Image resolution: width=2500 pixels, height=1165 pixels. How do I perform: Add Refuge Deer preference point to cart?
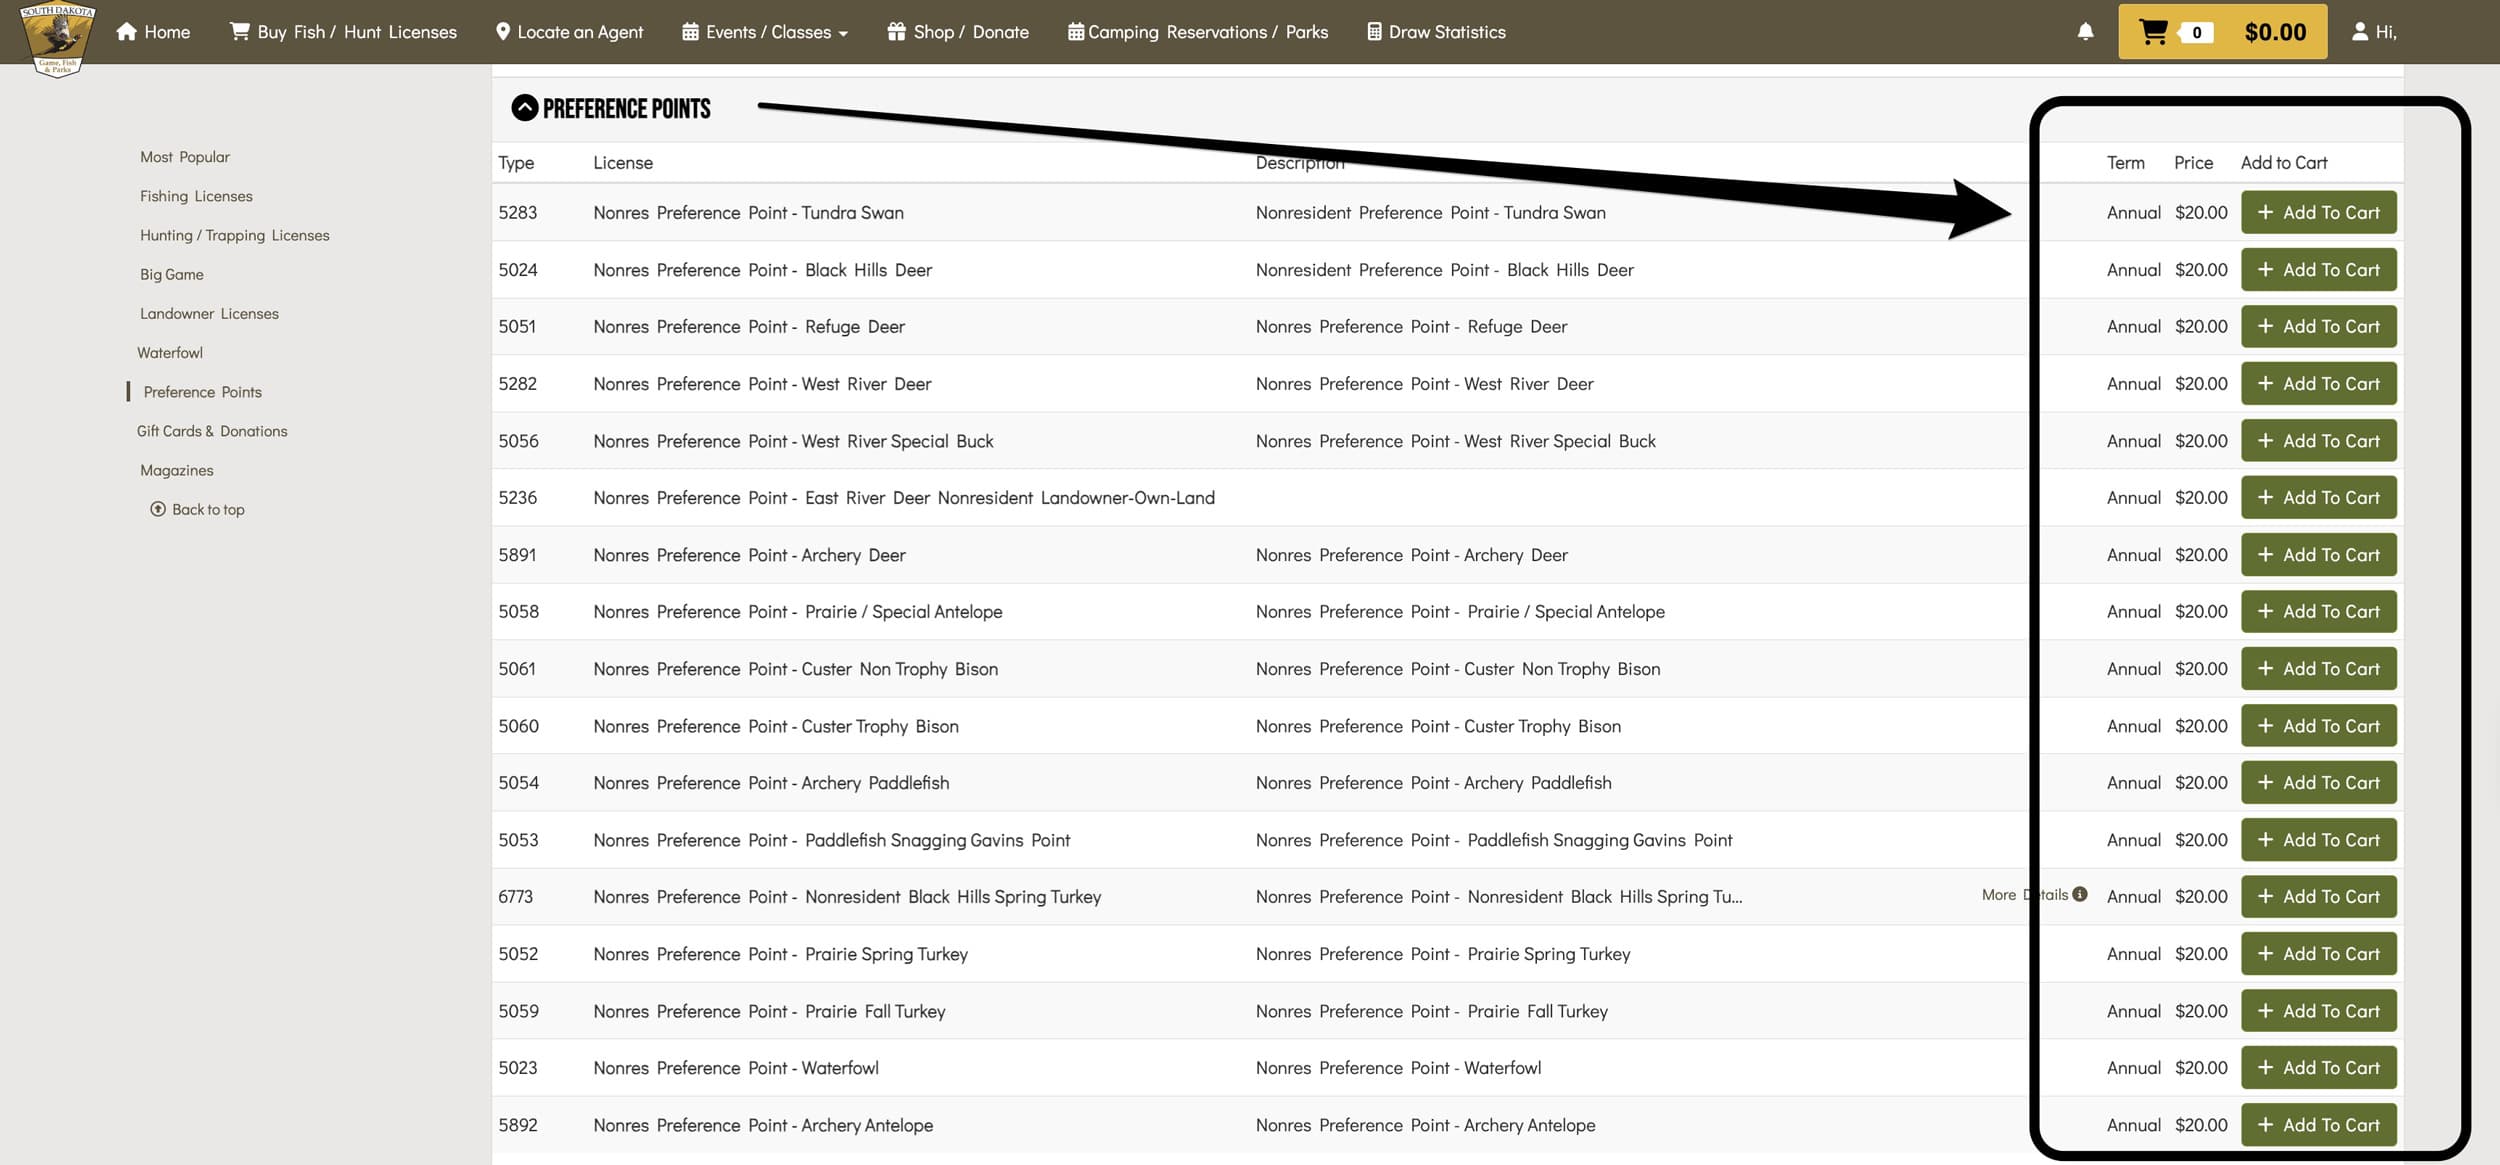click(2318, 326)
